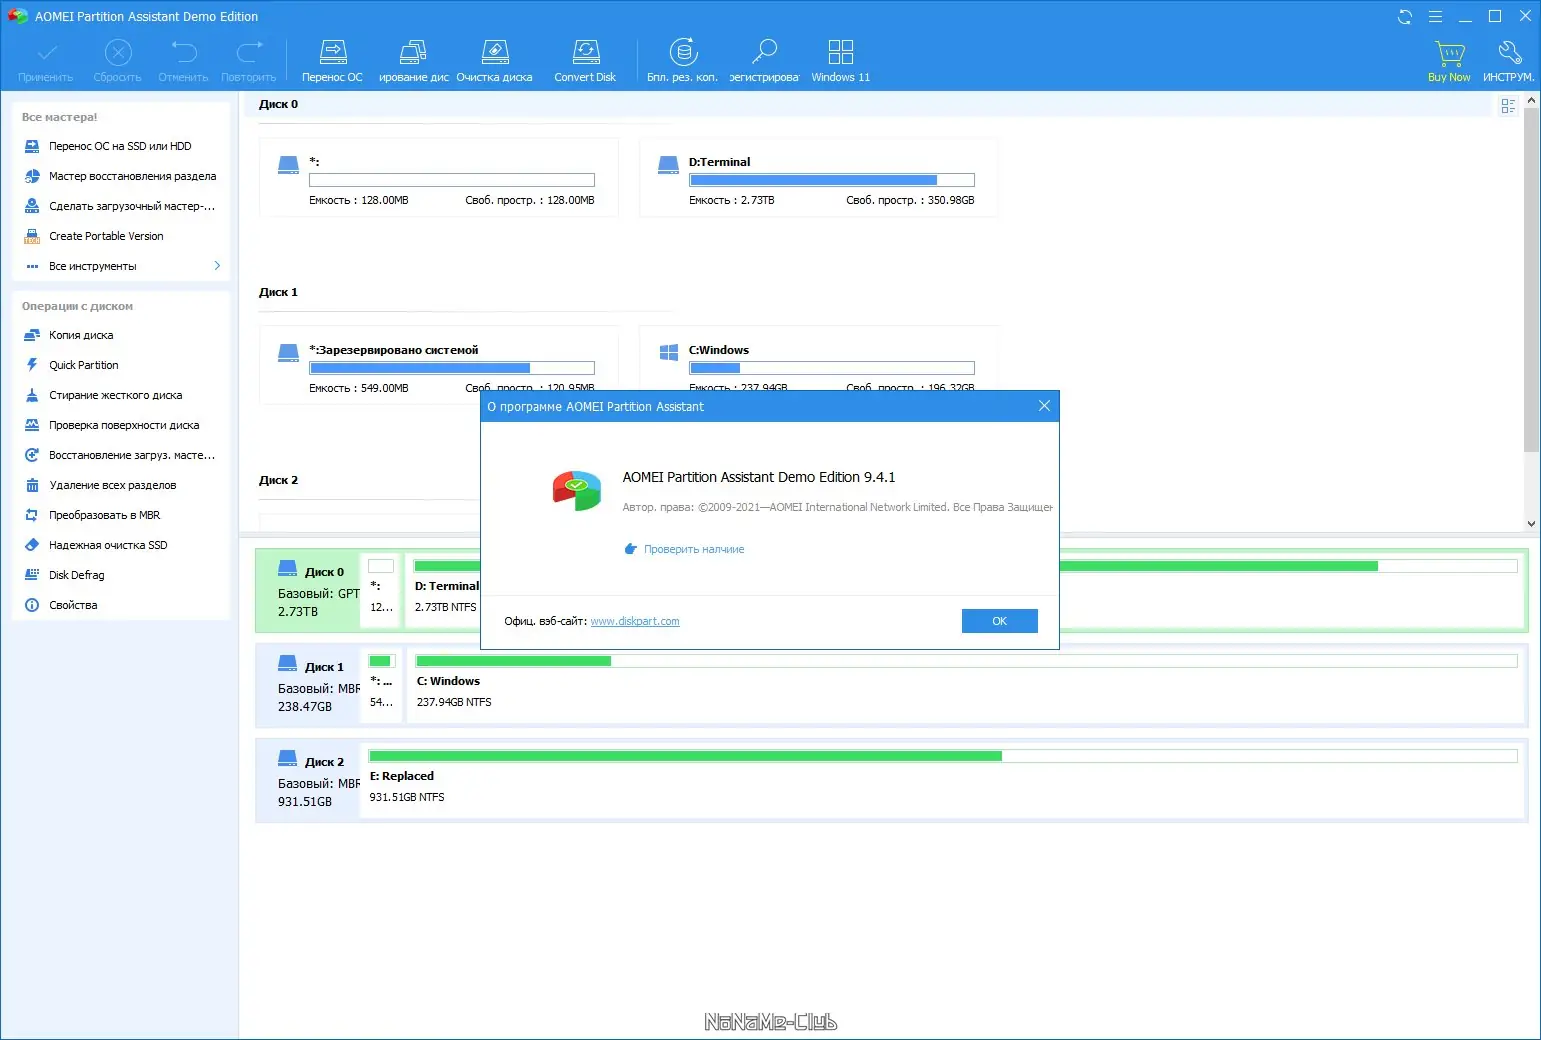Screen dimensions: 1541x1040
Task: Click the Buy Now cart icon
Action: pos(1449,61)
